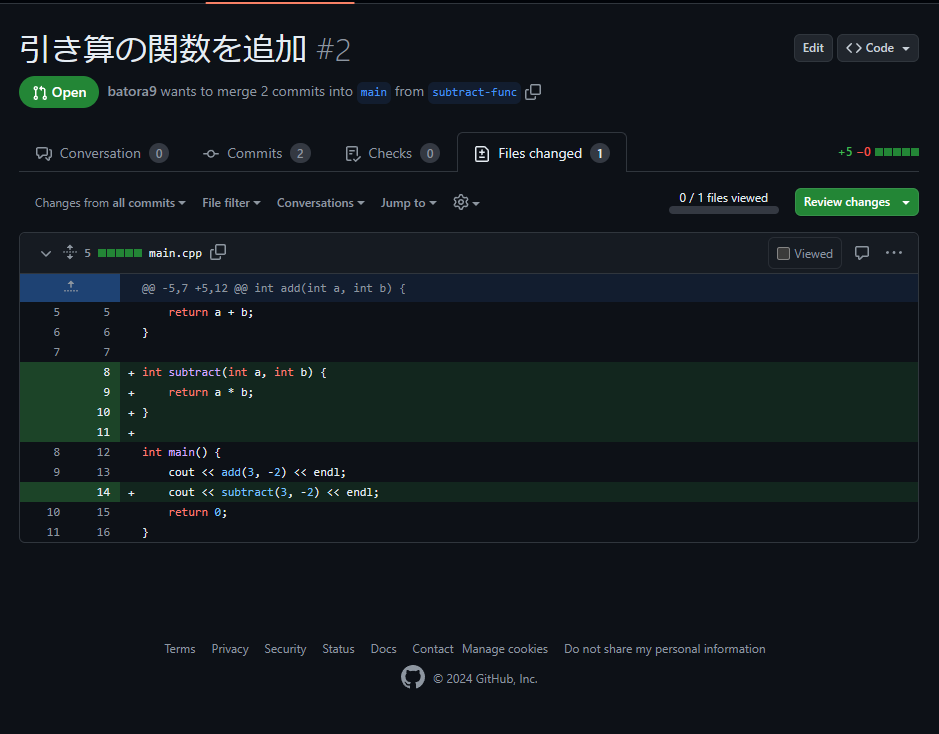
Task: Click the Edit title button
Action: (x=813, y=48)
